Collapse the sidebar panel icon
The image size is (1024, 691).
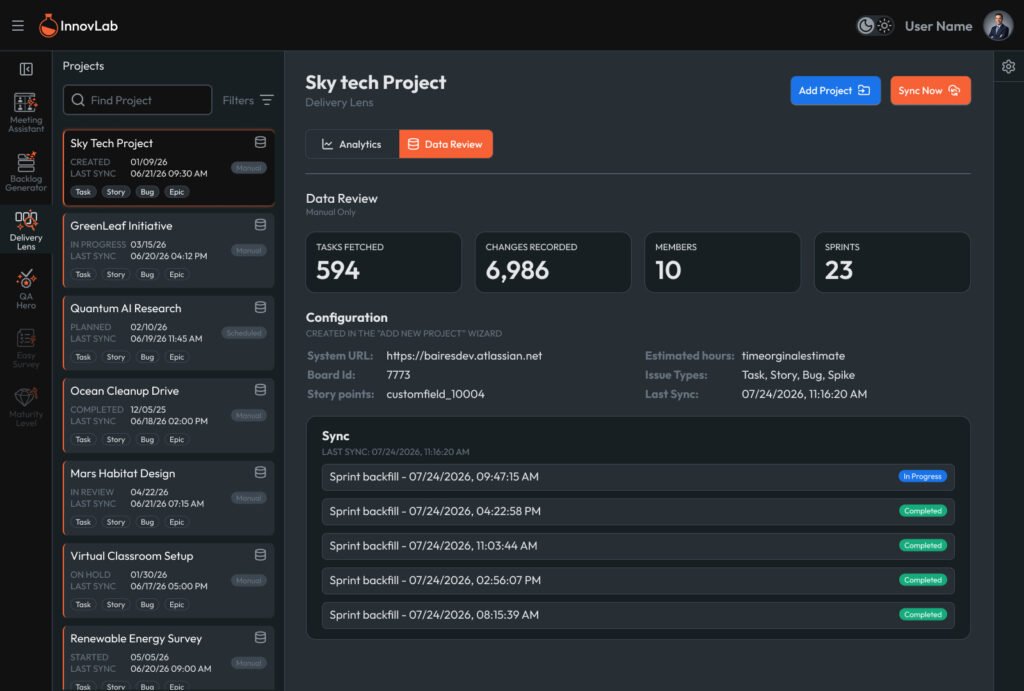(x=26, y=69)
